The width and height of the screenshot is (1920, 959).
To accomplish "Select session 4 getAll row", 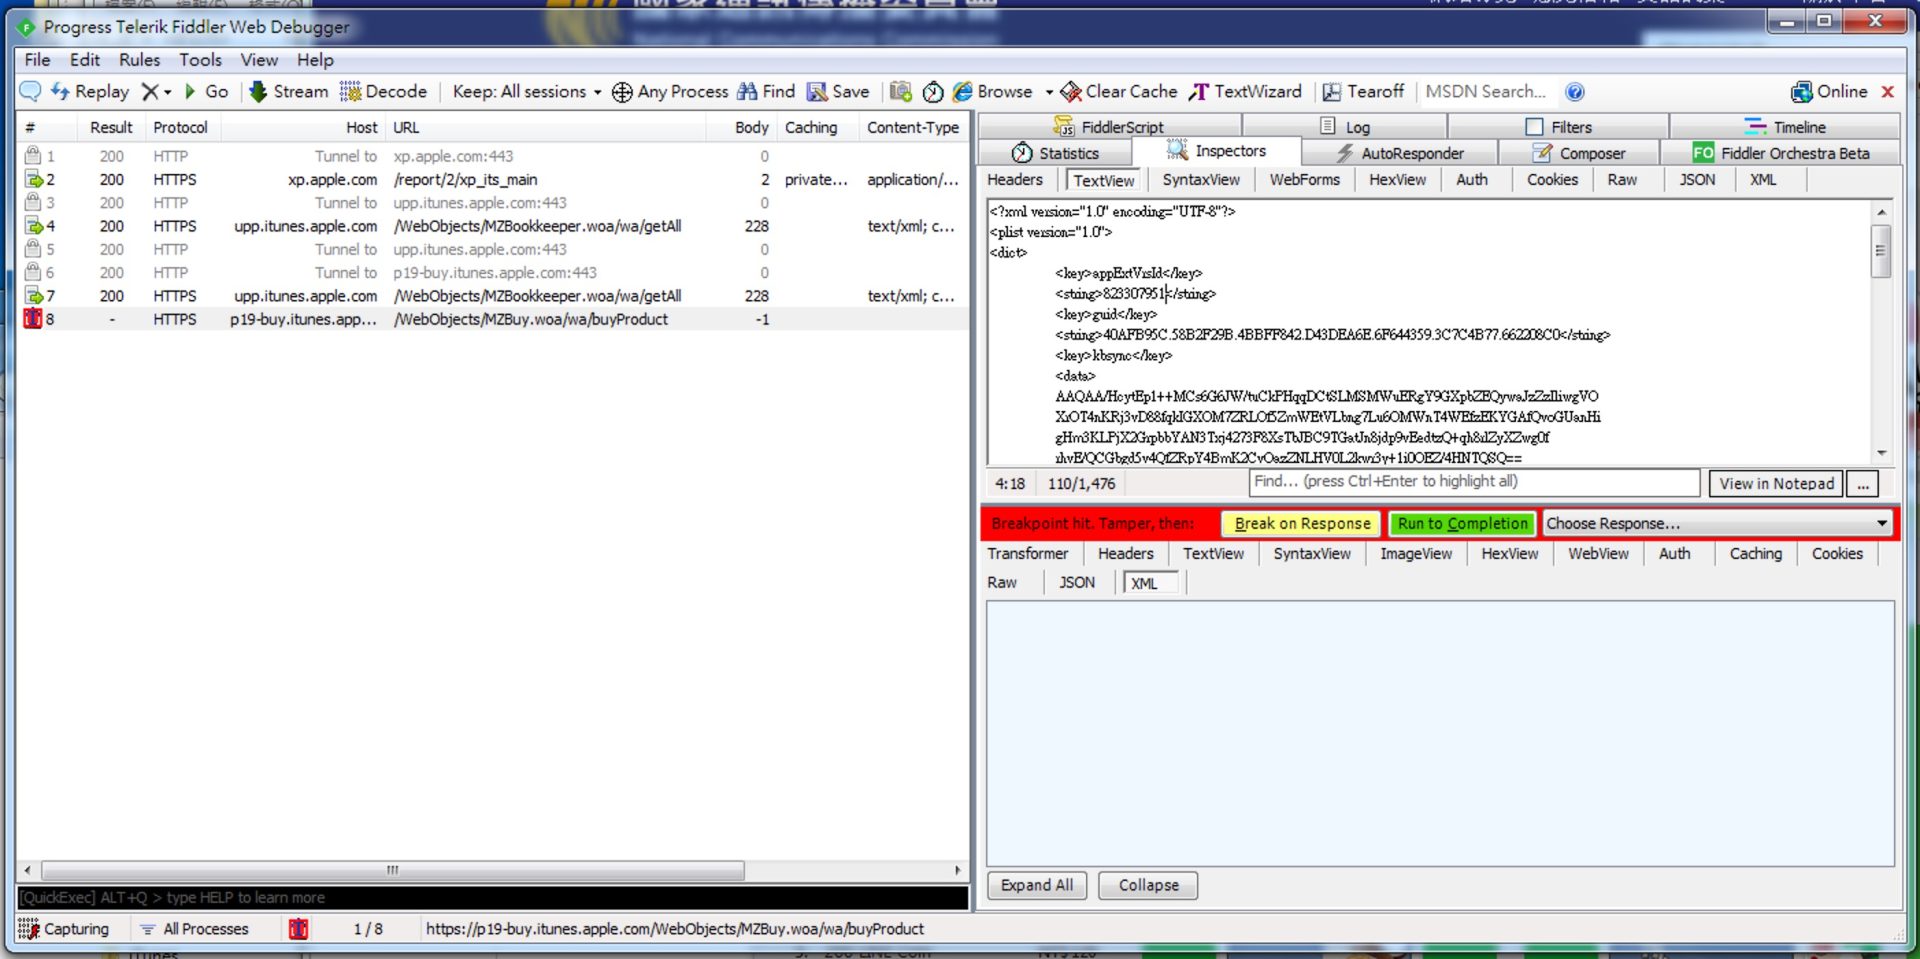I will (x=493, y=227).
